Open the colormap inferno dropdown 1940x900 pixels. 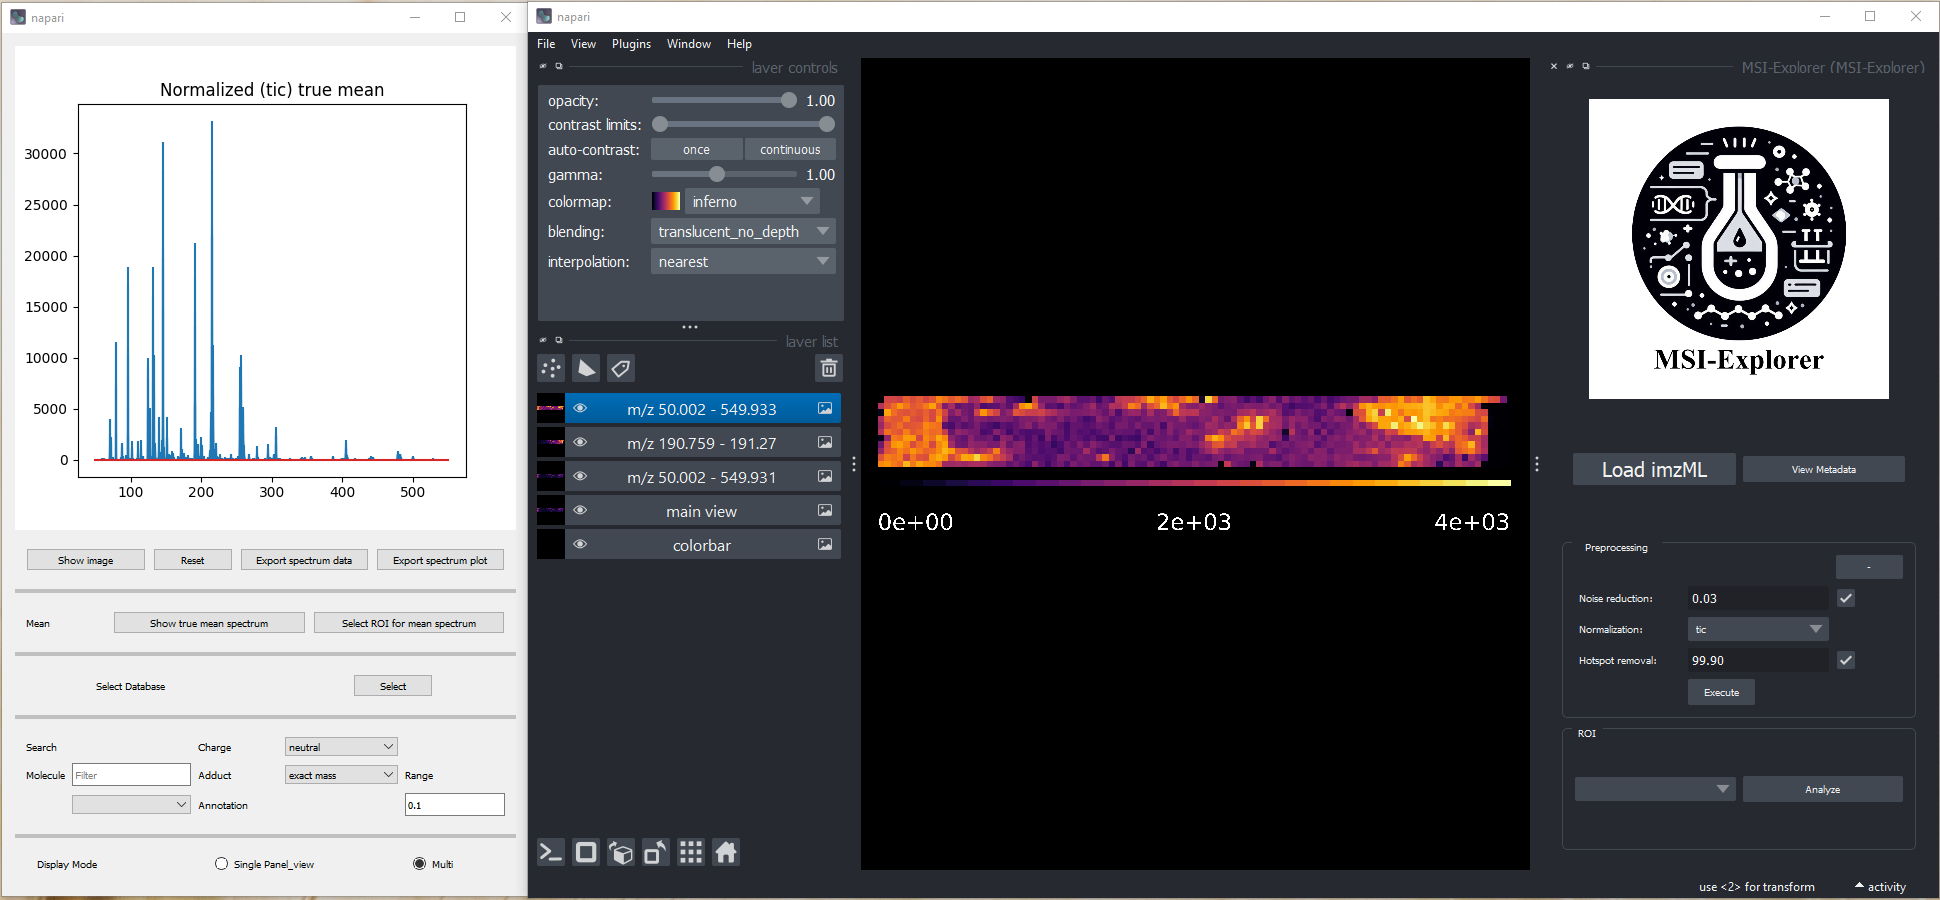click(752, 202)
